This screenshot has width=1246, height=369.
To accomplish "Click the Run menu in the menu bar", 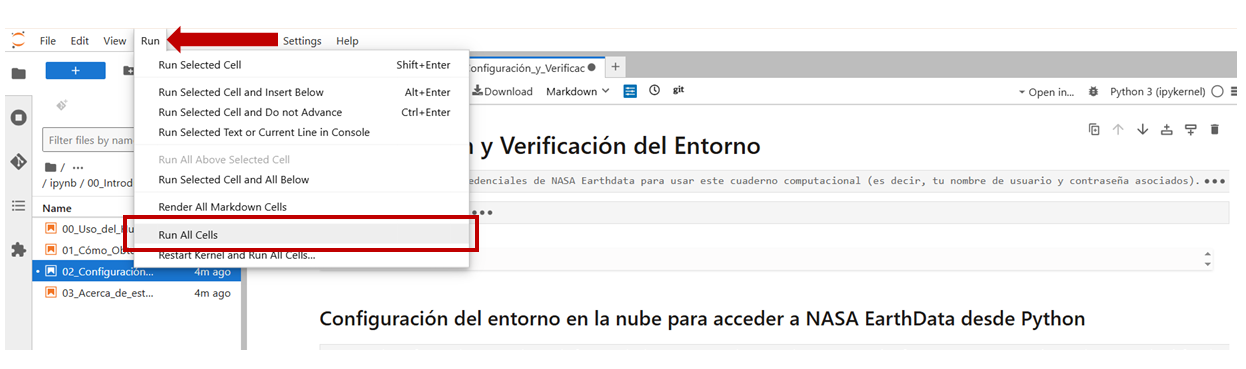I will coord(150,41).
